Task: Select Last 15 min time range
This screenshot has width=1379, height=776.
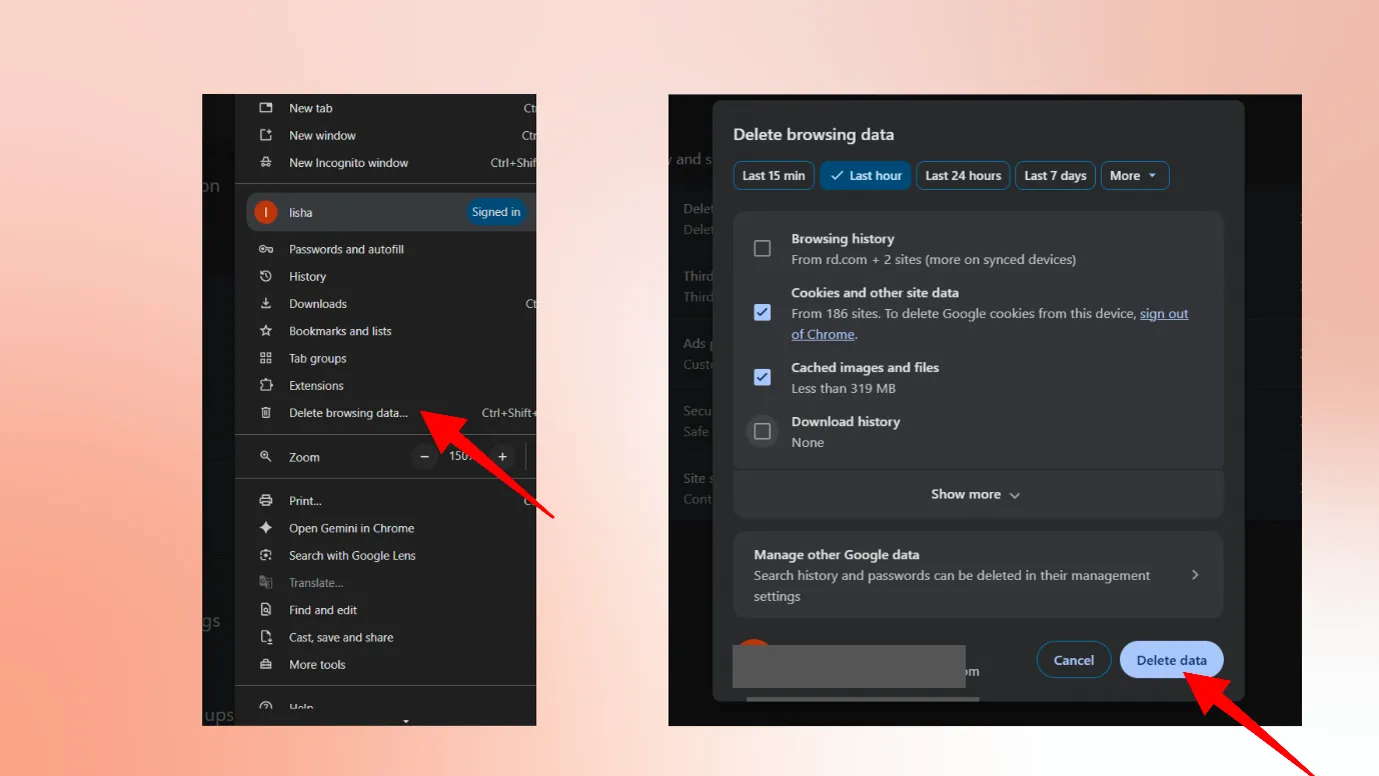Action: 774,176
